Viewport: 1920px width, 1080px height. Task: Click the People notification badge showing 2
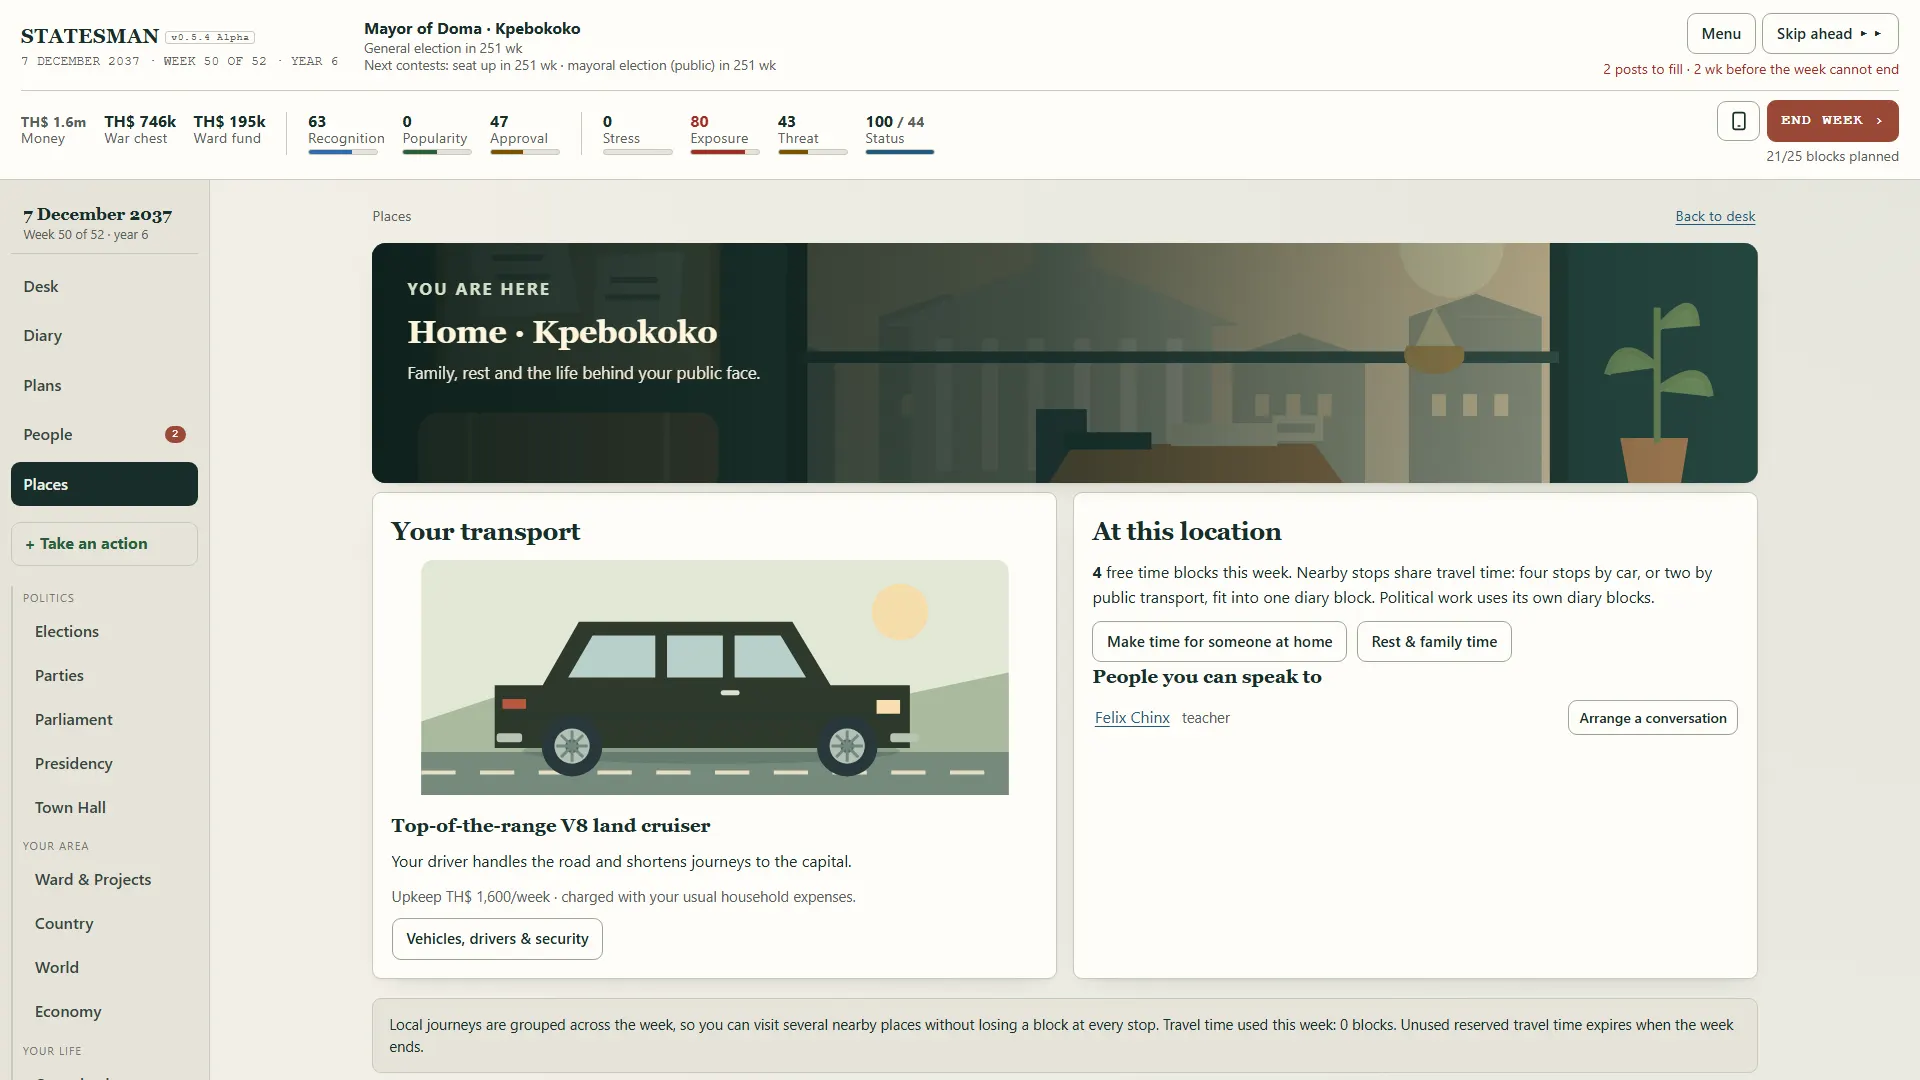[175, 434]
